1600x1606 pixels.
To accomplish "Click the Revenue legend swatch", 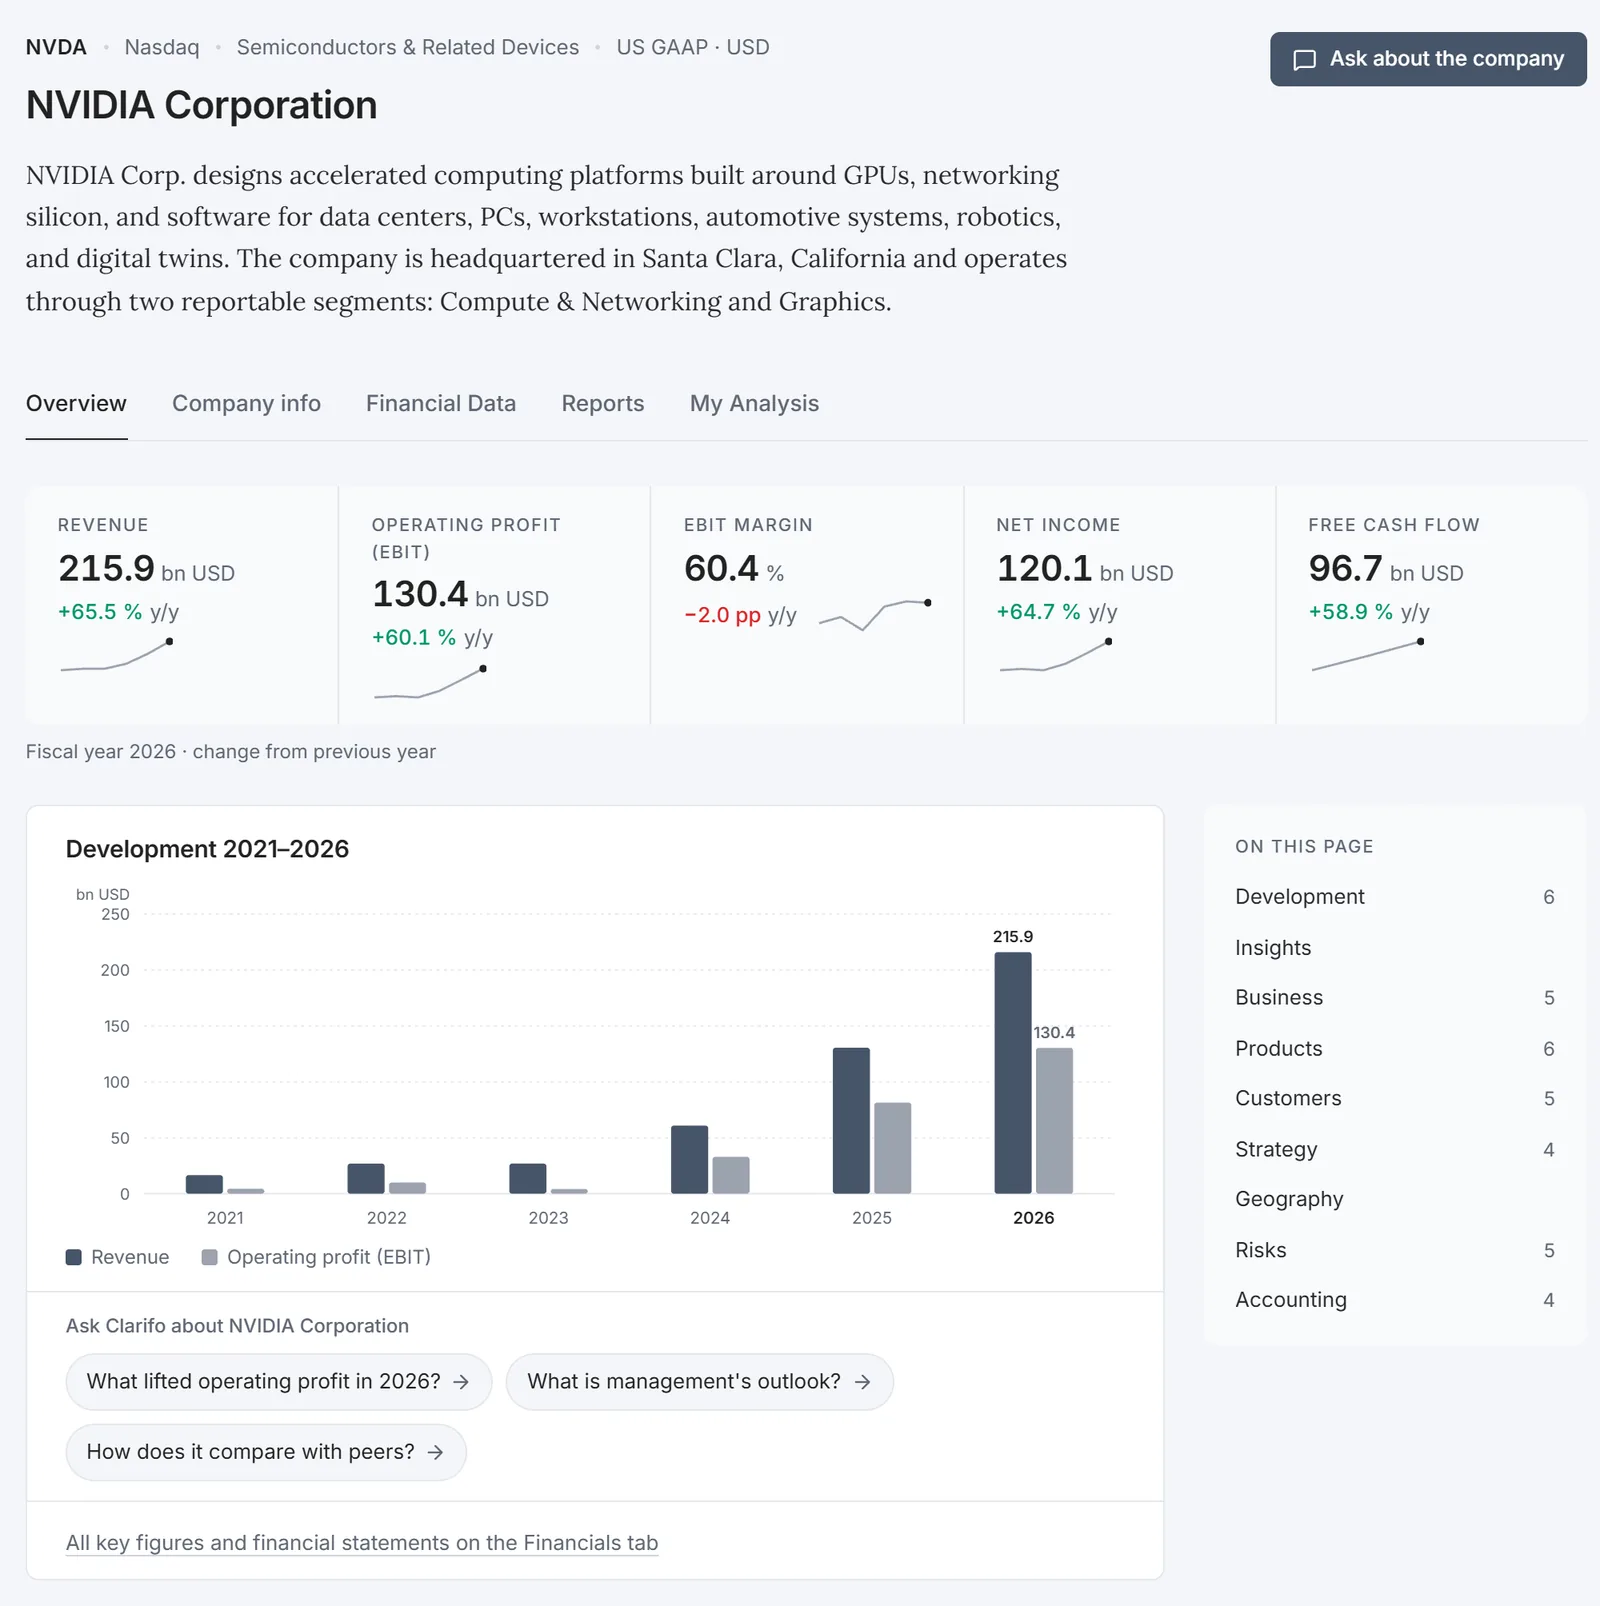I will pos(74,1258).
